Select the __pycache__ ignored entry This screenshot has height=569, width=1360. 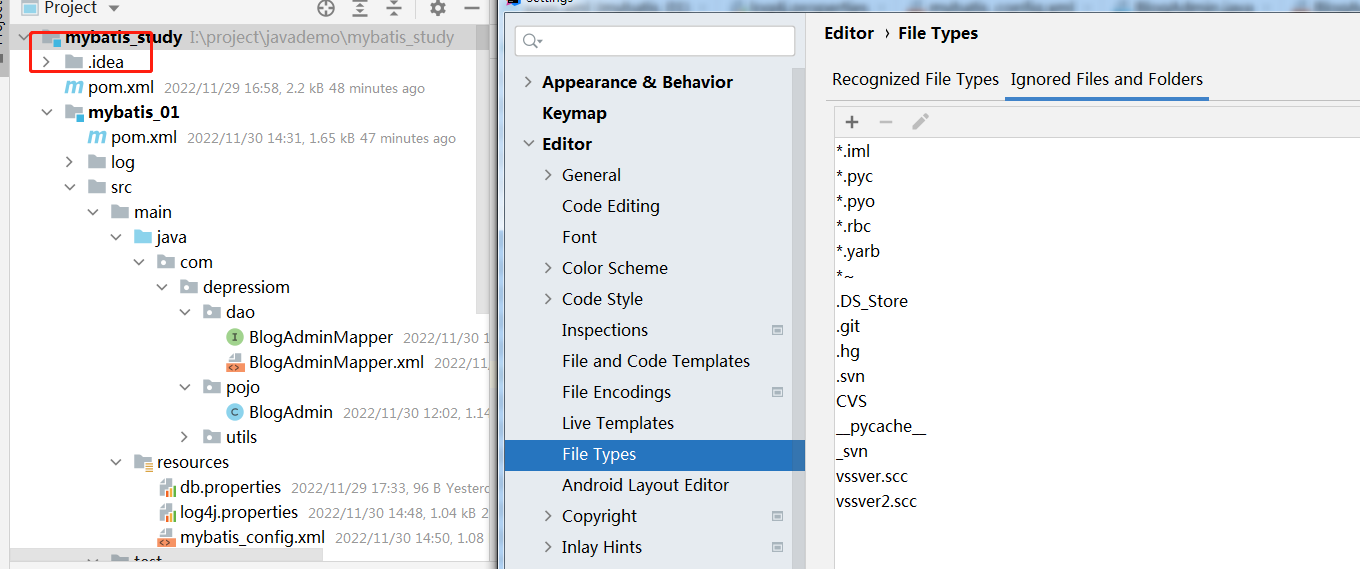coord(881,426)
